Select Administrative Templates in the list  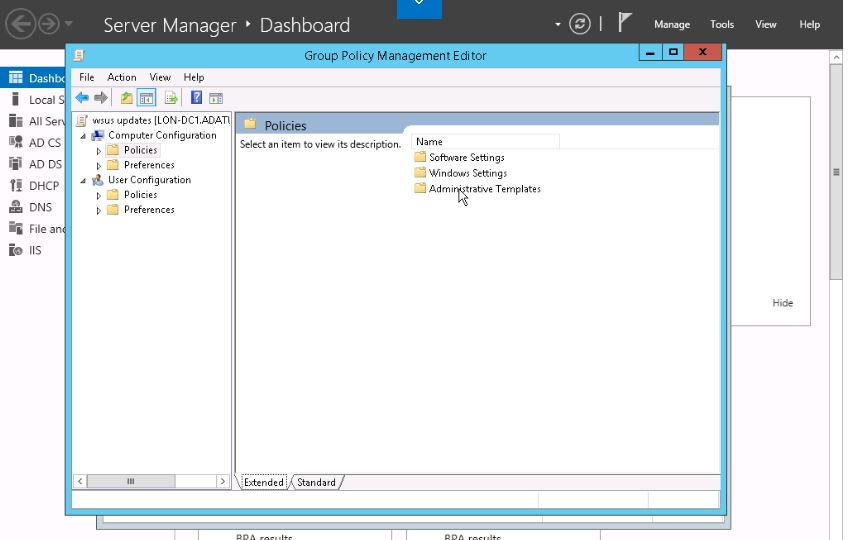[x=485, y=189]
